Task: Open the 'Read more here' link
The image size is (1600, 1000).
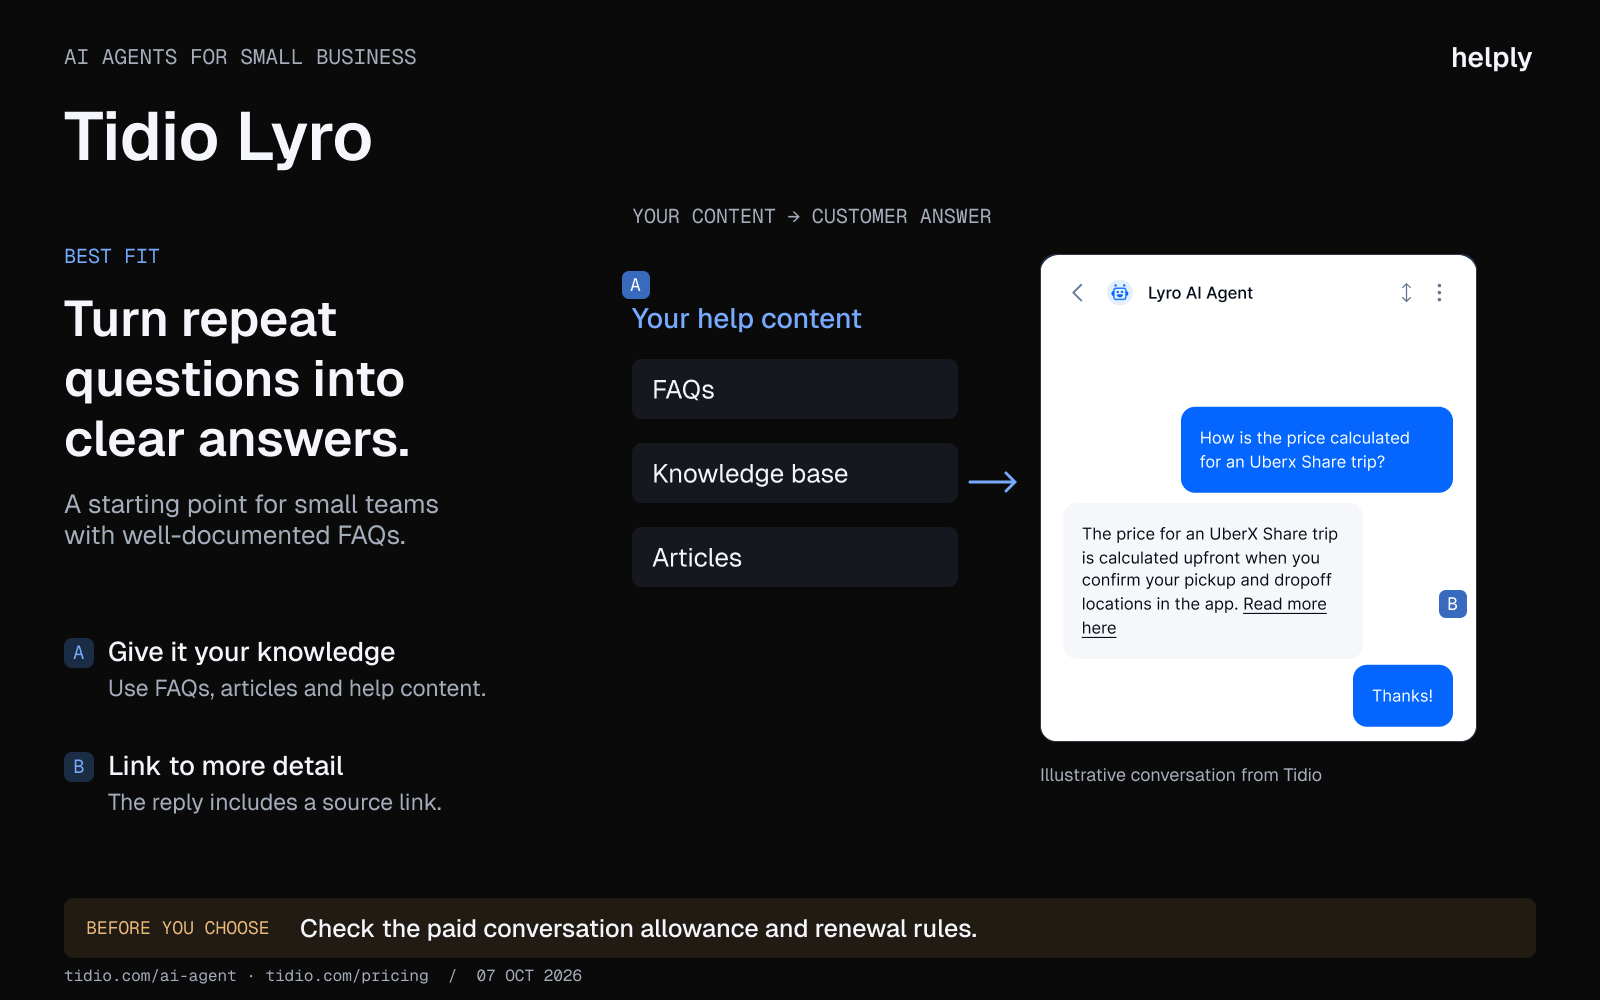Action: (1284, 604)
